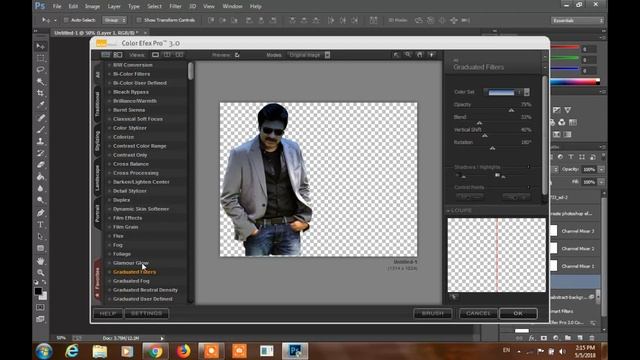640x360 pixels.
Task: Expand the Control Points section
Action: (x=529, y=187)
